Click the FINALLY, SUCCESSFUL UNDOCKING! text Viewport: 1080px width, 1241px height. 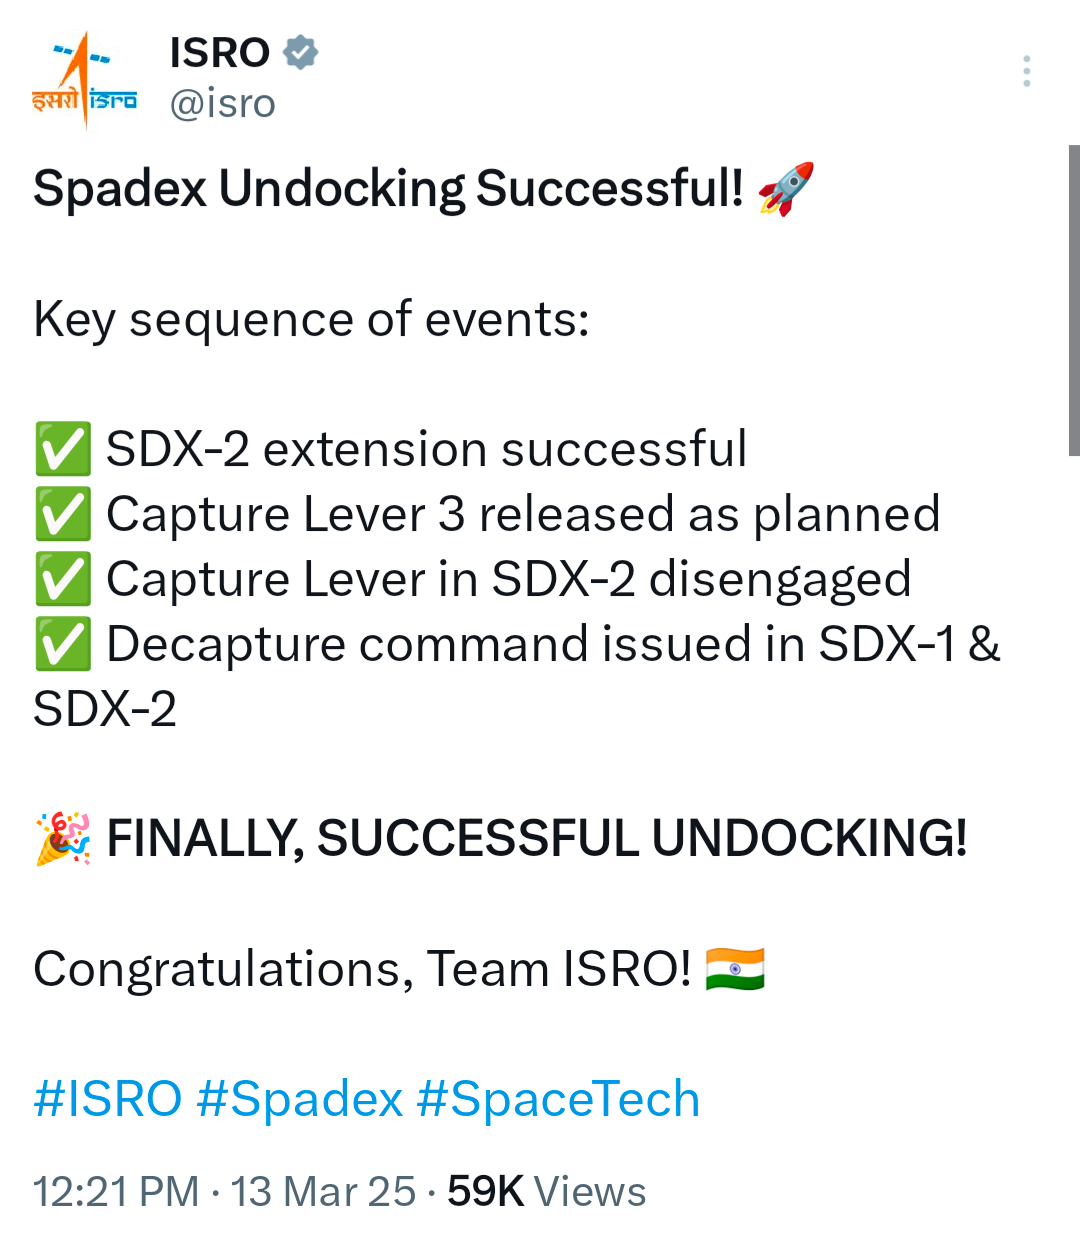pos(536,838)
